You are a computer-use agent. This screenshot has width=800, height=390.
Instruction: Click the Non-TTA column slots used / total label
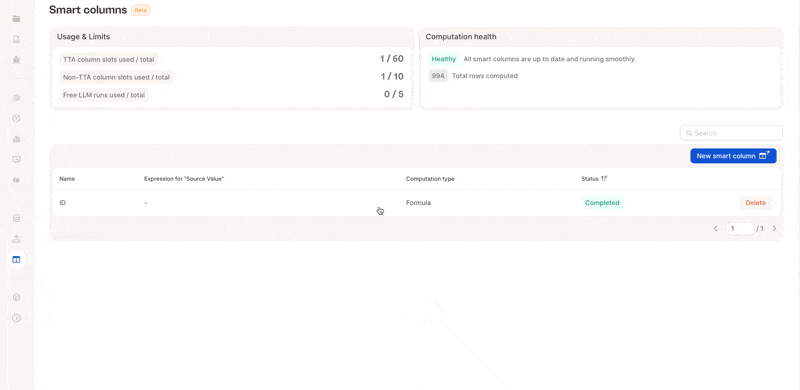116,78
